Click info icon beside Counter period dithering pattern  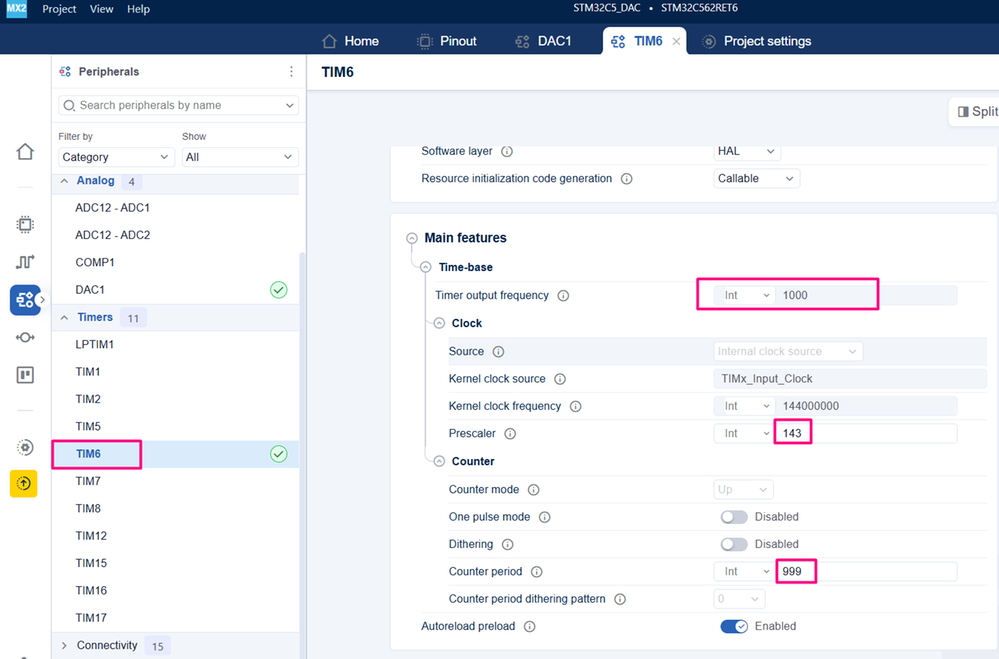coord(619,600)
